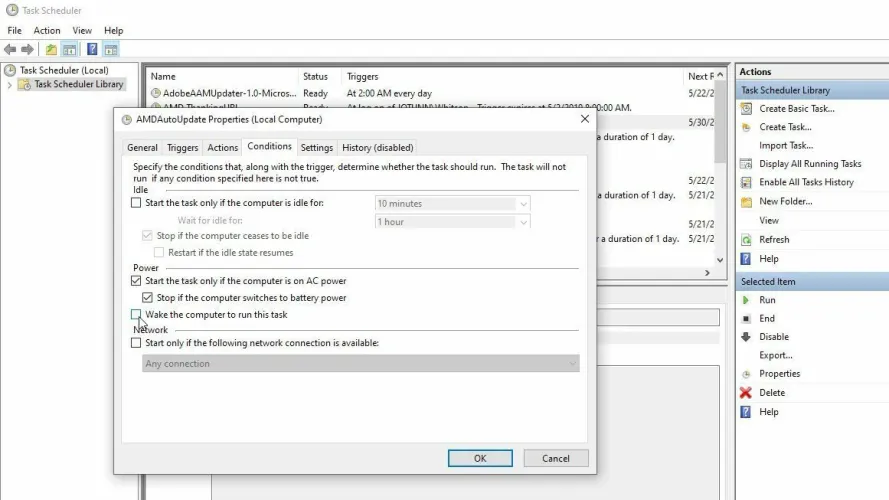The width and height of the screenshot is (889, 500).
Task: Open the '10 minutes' idle duration dropdown
Action: (452, 204)
